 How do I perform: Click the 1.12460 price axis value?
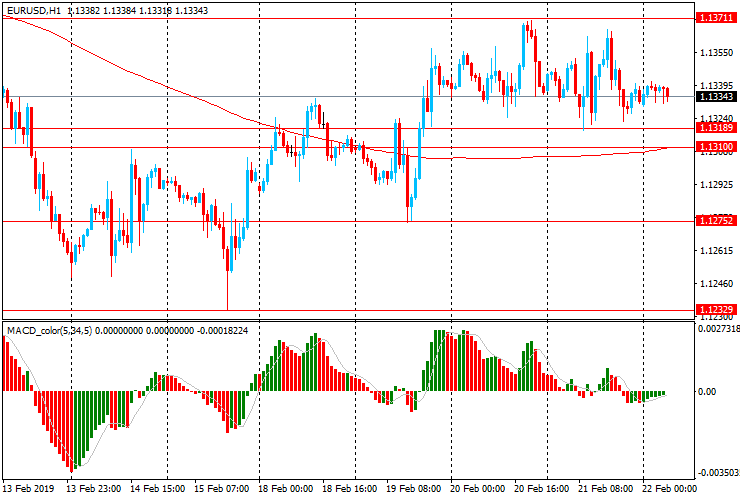pyautogui.click(x=716, y=283)
